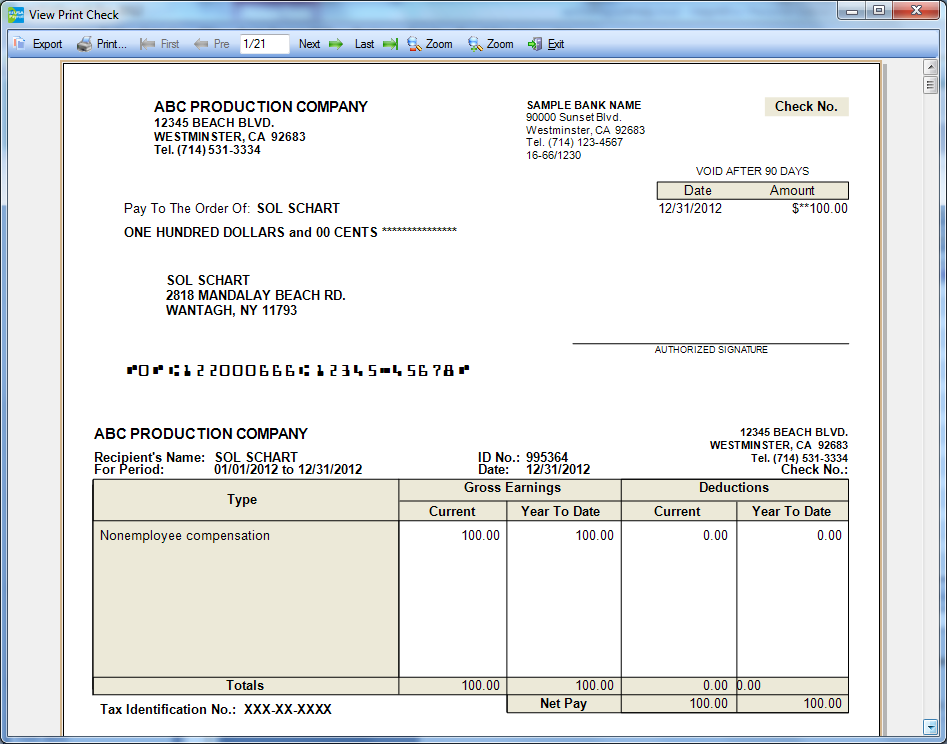947x744 pixels.
Task: Click the Nonemployee compensation row
Action: (185, 536)
